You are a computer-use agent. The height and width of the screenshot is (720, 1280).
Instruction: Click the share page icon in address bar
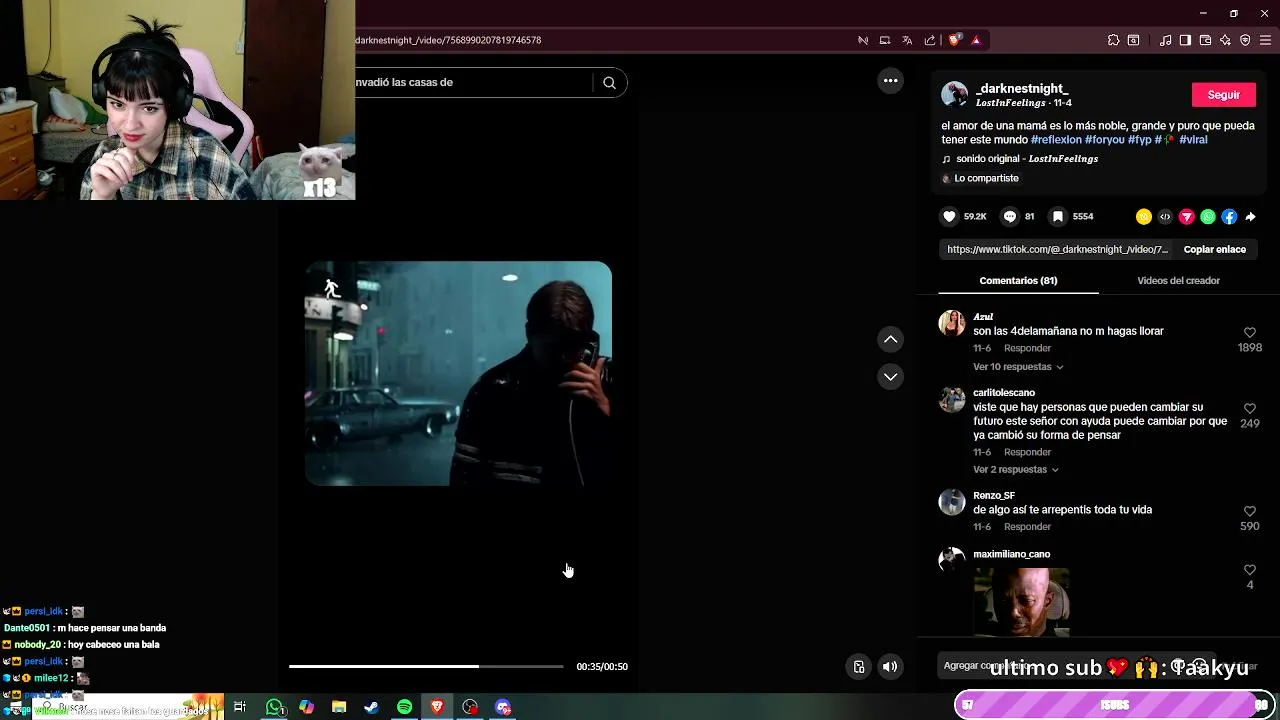(x=930, y=41)
